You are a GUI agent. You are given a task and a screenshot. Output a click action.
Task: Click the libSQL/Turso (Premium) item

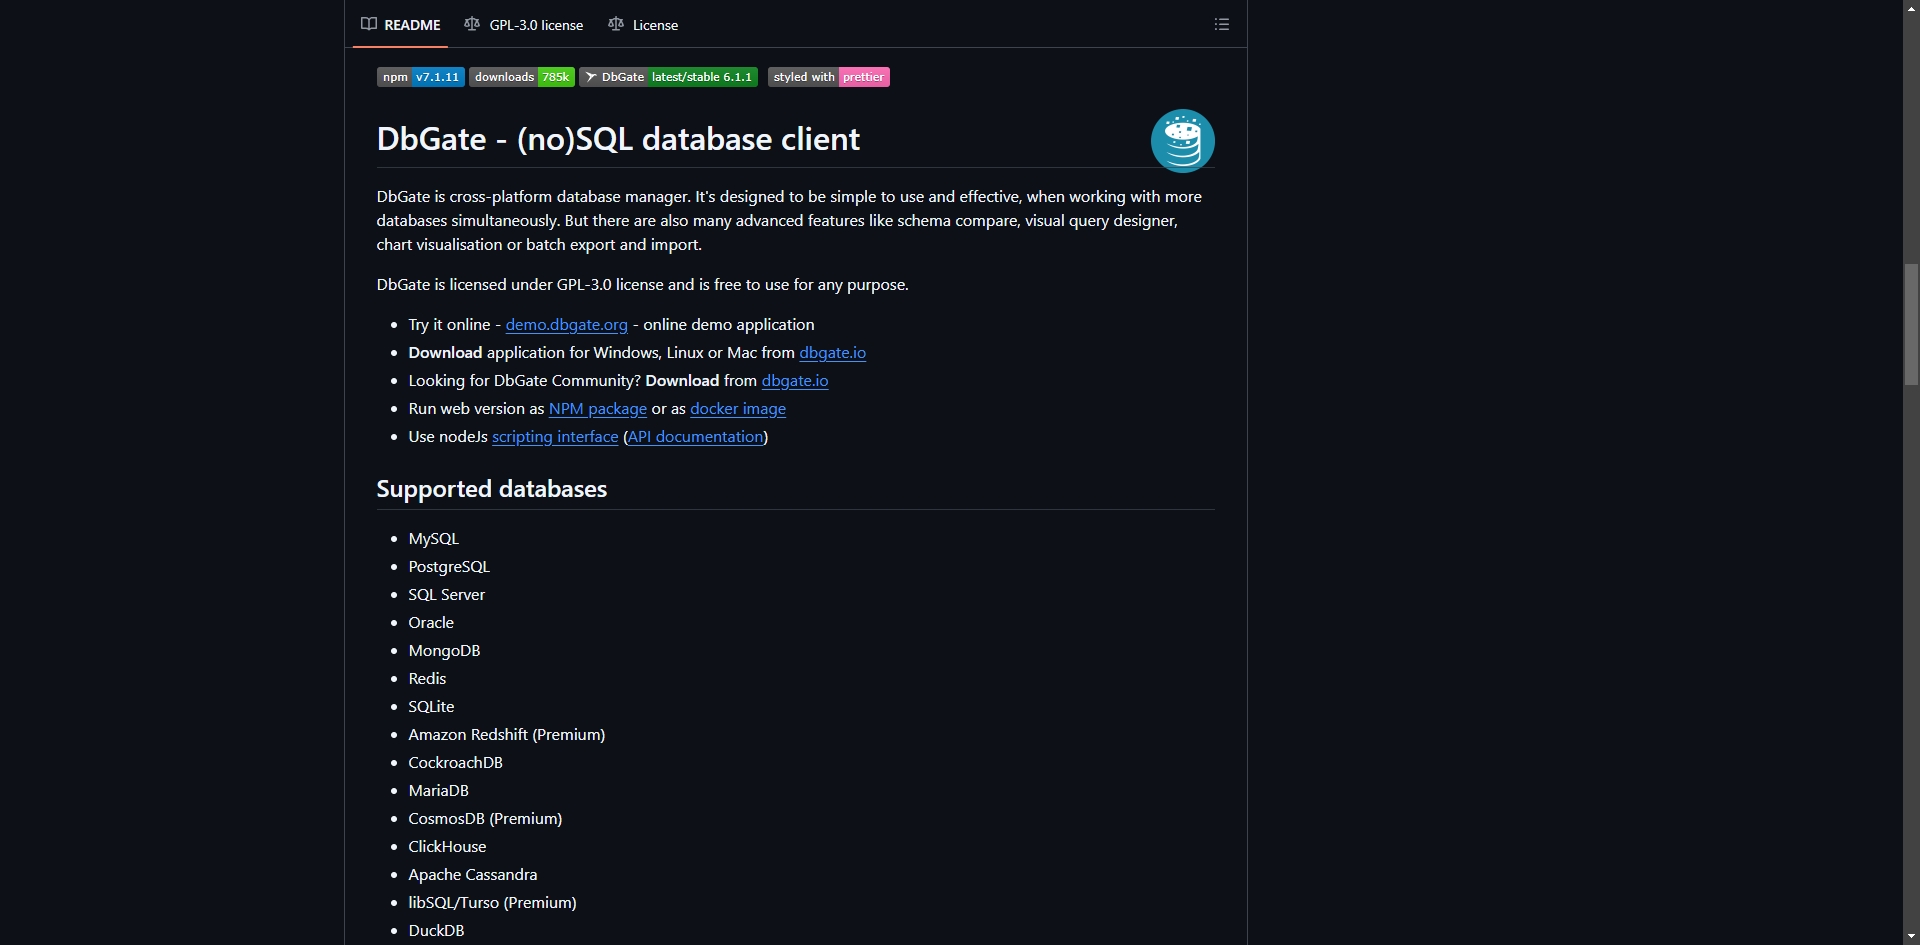pos(493,903)
